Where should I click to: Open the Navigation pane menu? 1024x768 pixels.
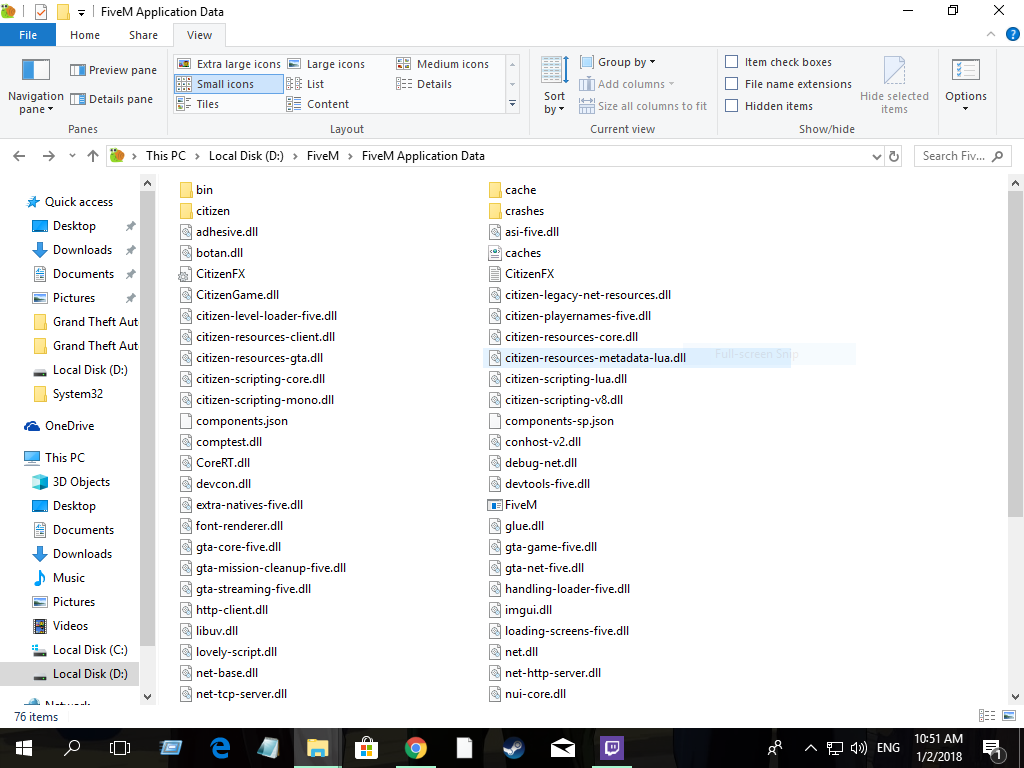[x=35, y=87]
